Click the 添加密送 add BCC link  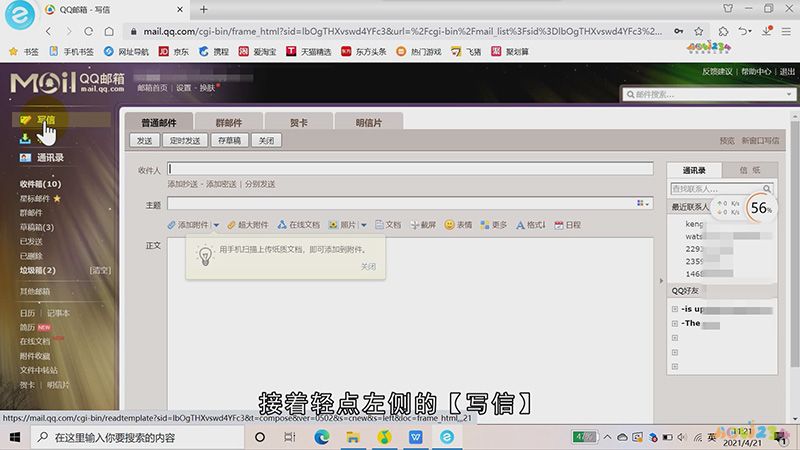(x=221, y=184)
